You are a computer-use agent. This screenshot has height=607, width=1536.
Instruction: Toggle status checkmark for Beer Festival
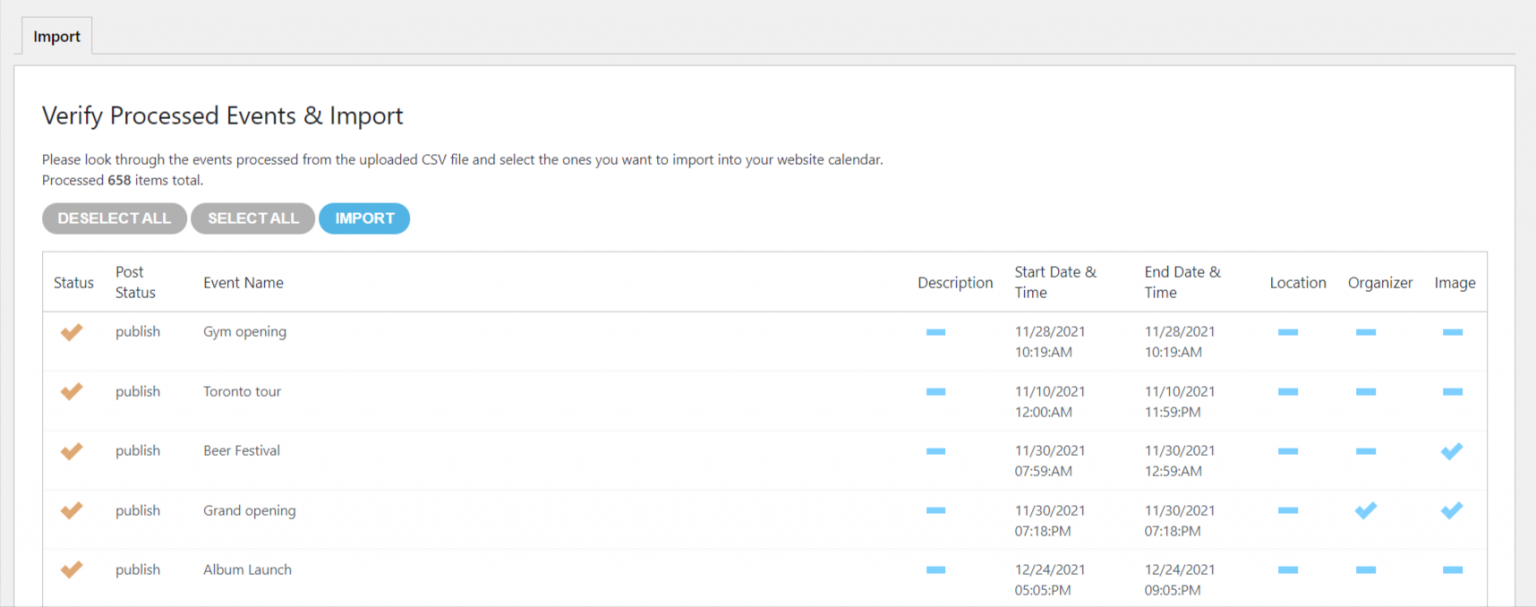click(x=71, y=451)
